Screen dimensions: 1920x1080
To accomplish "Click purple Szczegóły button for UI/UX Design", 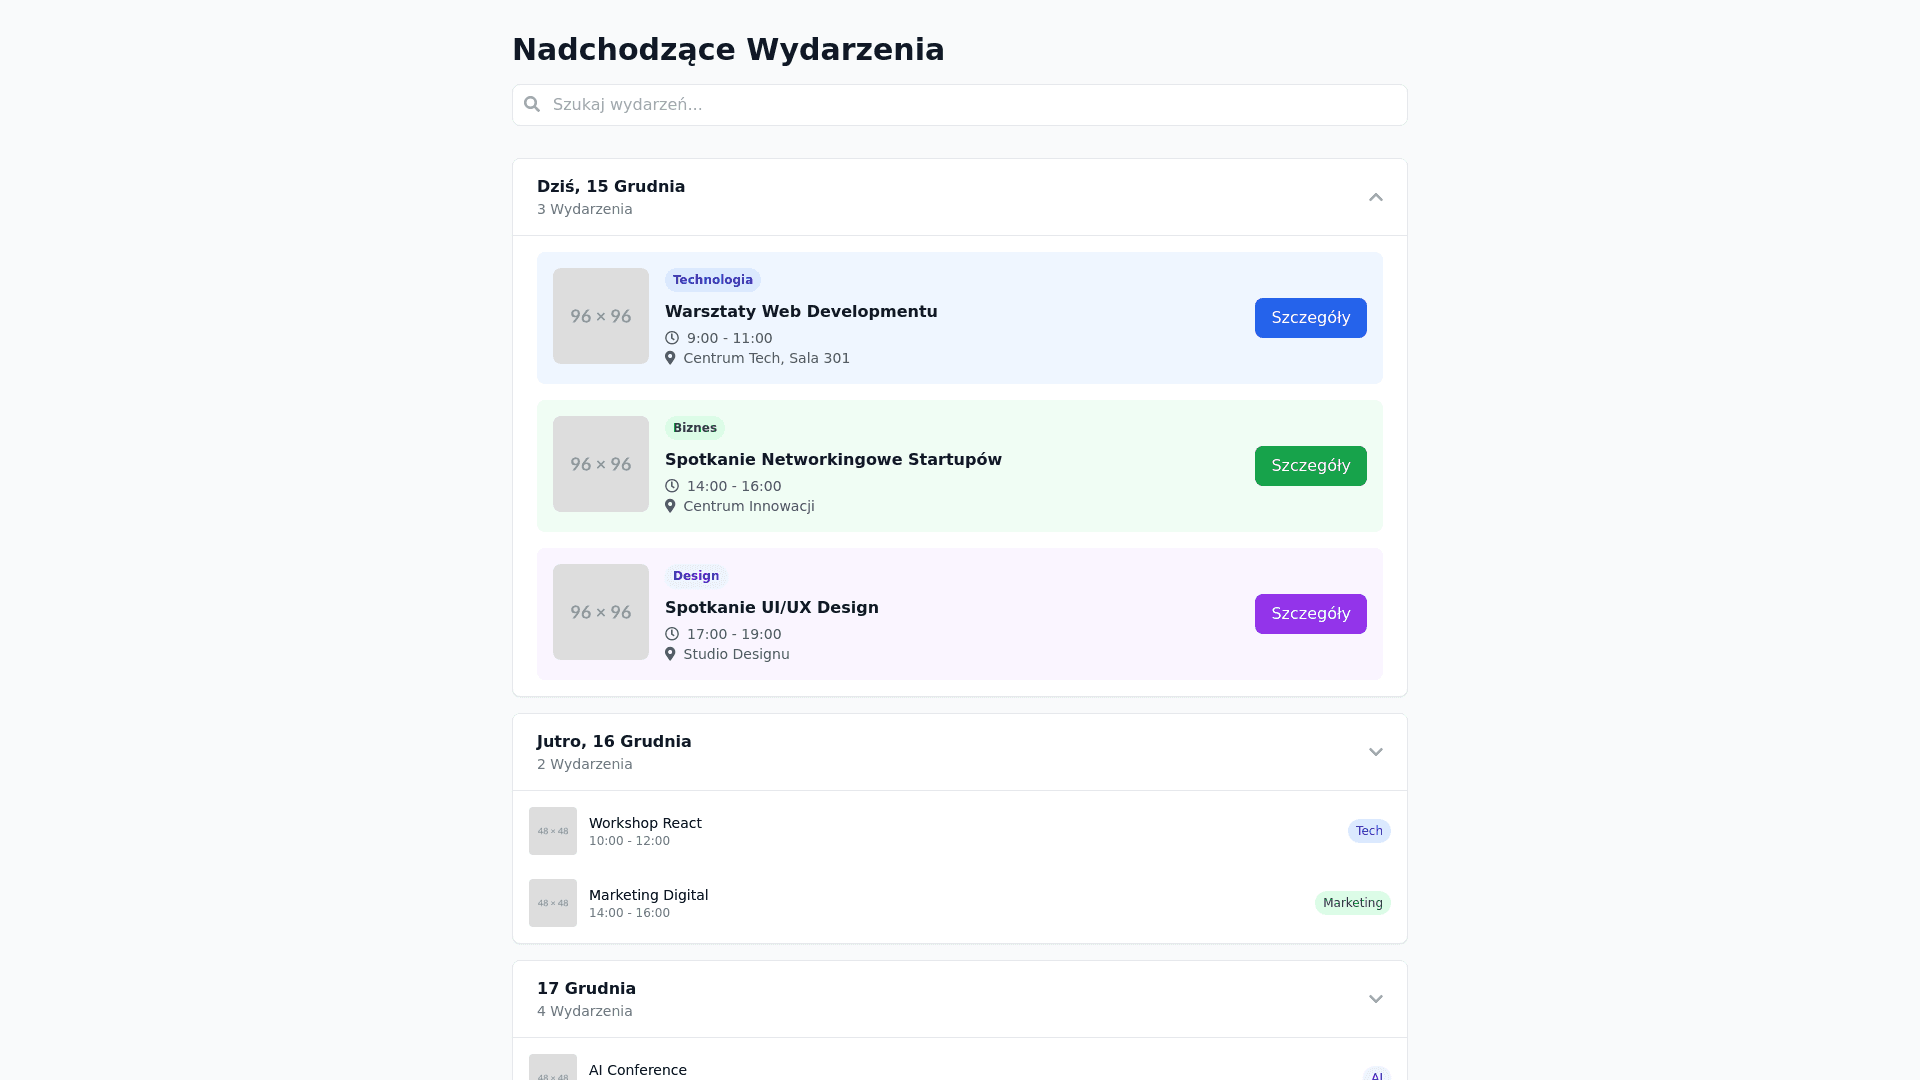I will click(x=1310, y=614).
